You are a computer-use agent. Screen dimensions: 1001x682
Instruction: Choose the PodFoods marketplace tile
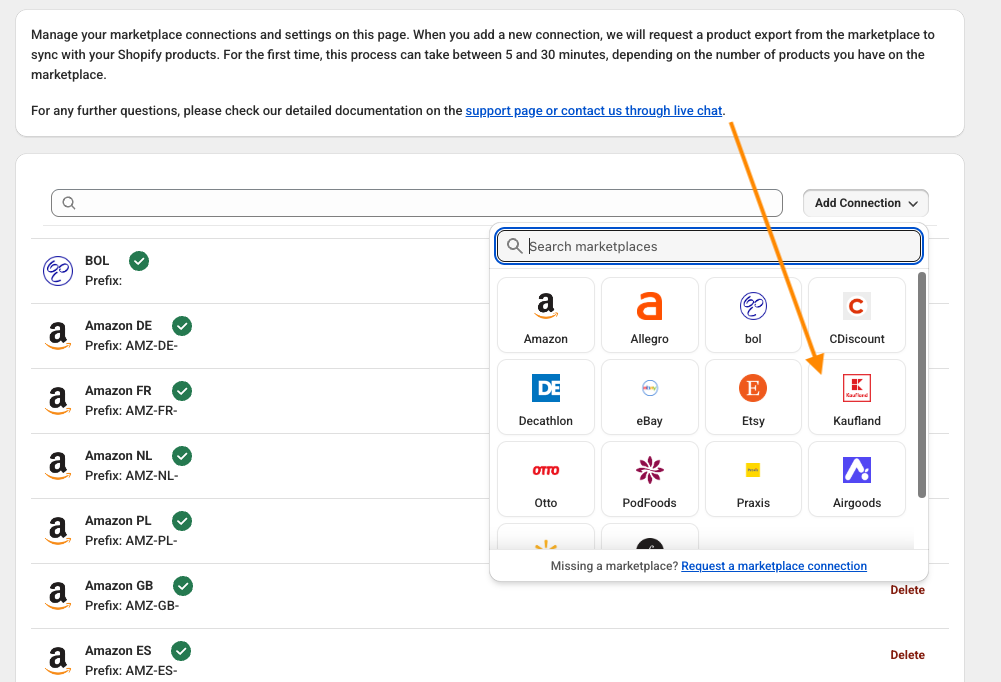pos(649,479)
